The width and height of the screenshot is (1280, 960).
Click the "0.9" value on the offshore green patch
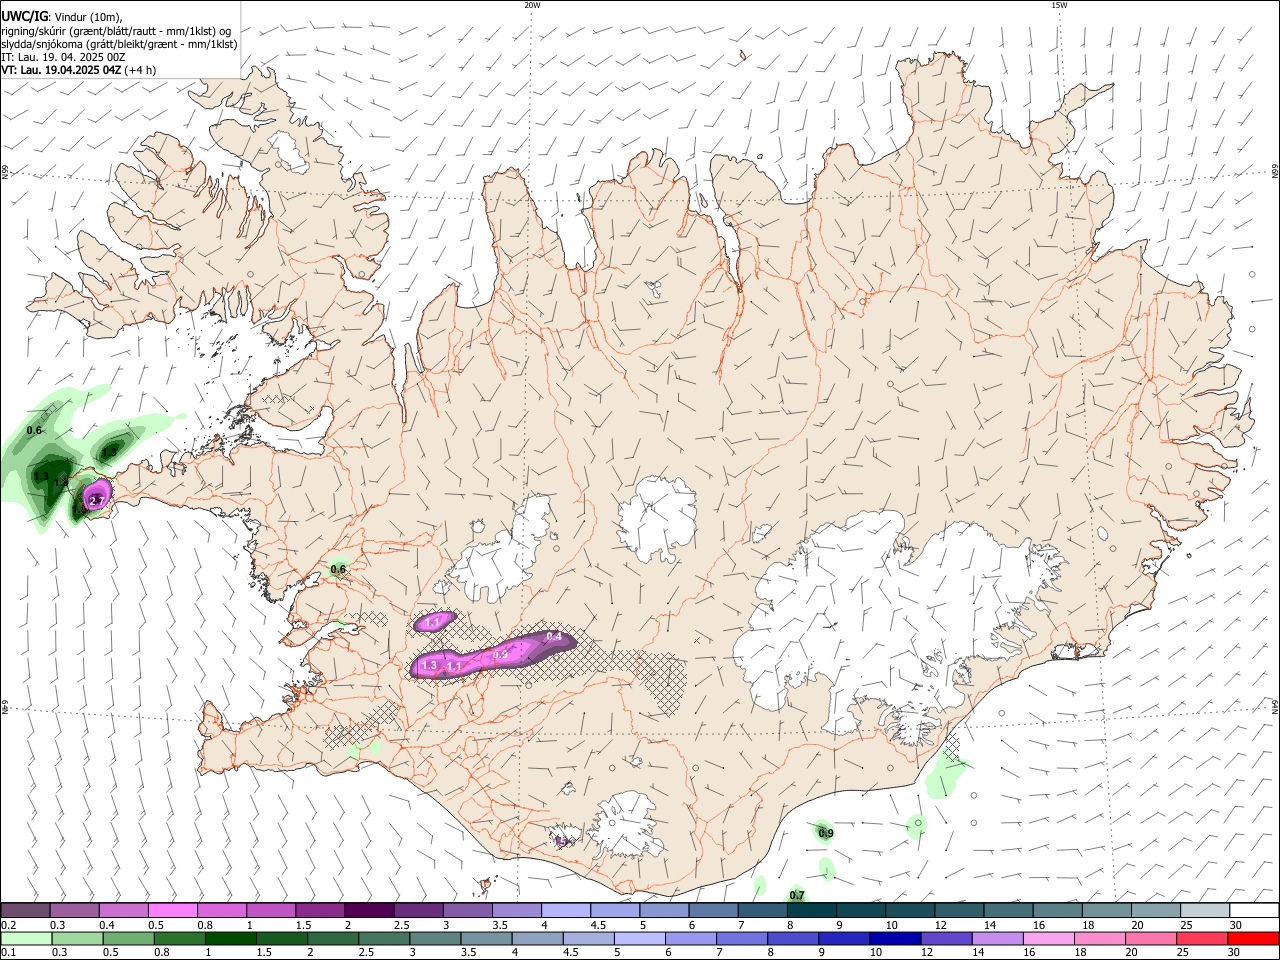(x=826, y=833)
